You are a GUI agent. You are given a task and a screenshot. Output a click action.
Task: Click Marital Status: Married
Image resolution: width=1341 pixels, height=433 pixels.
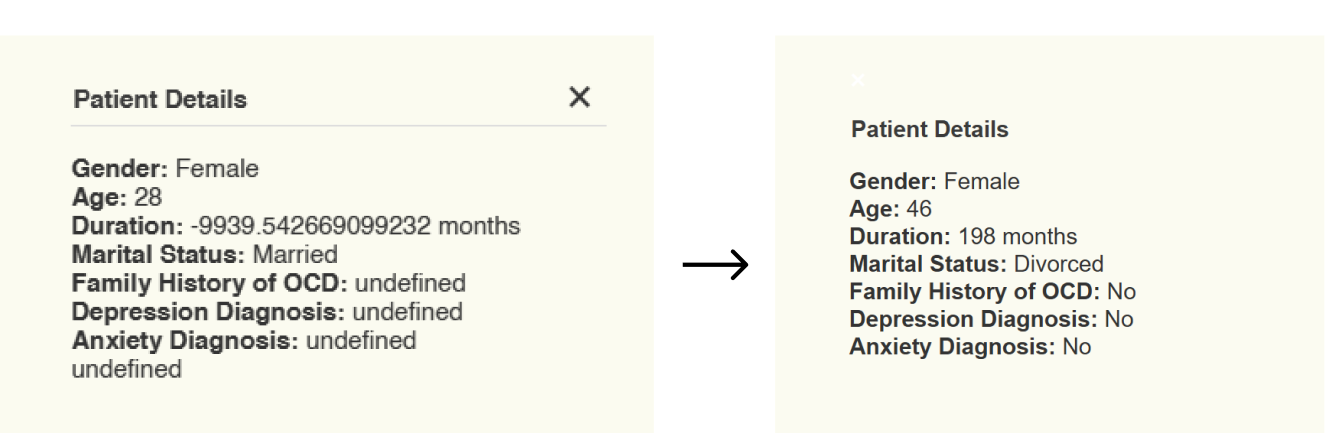click(205, 254)
